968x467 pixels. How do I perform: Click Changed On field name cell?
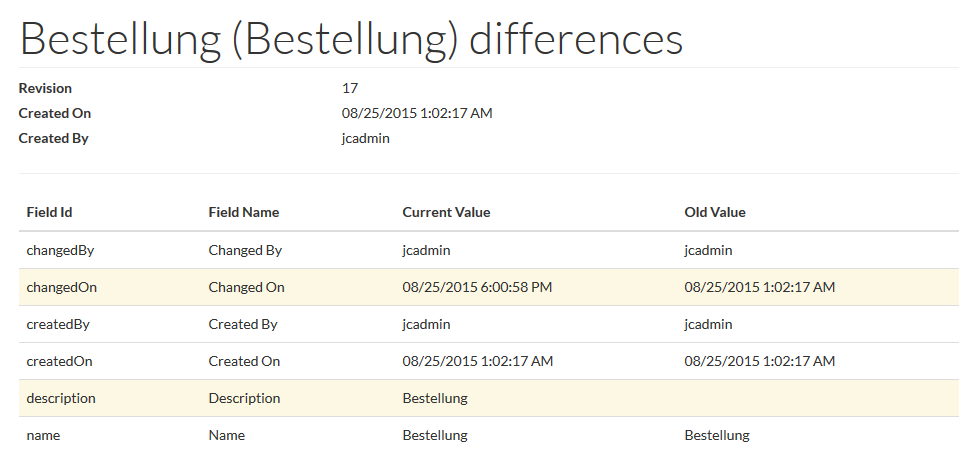click(246, 287)
